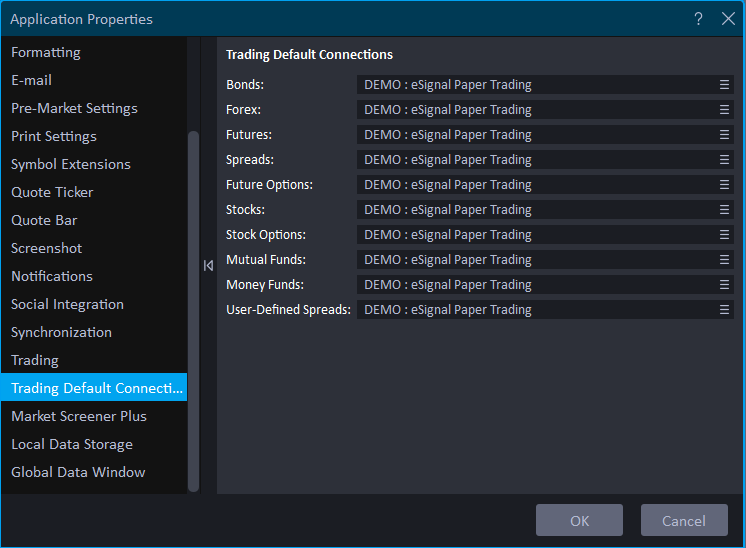Open Stocks connection menu icon

[x=724, y=210]
